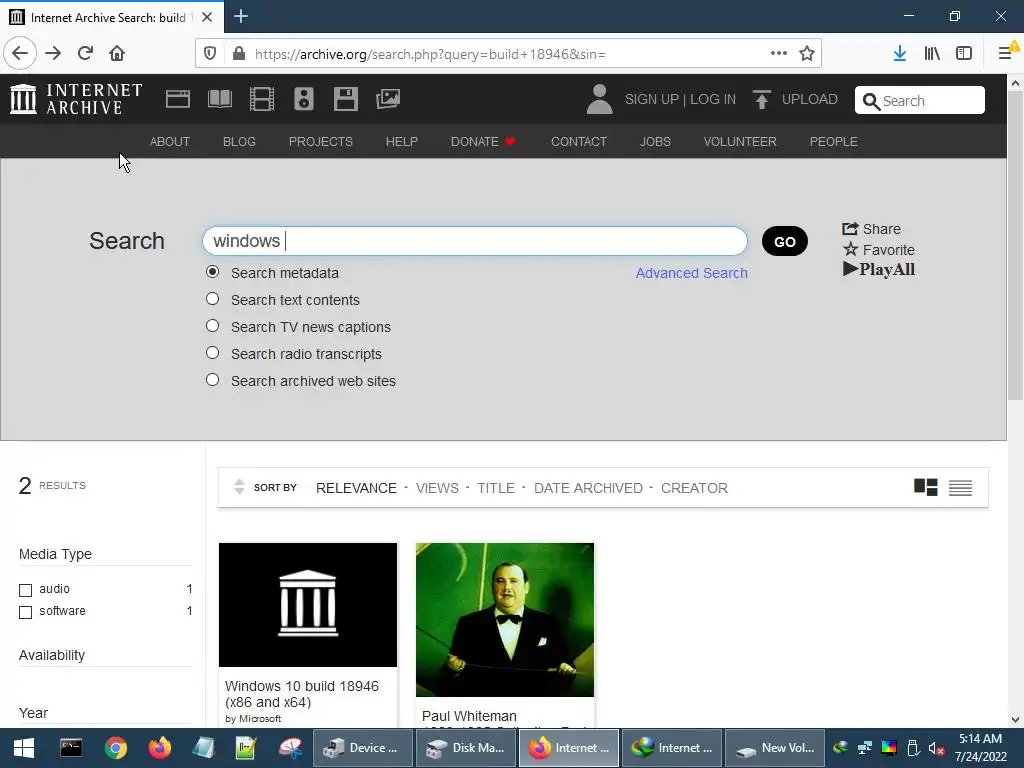Viewport: 1024px width, 768px height.
Task: Open PROJECTS in the nav bar
Action: [x=321, y=142]
